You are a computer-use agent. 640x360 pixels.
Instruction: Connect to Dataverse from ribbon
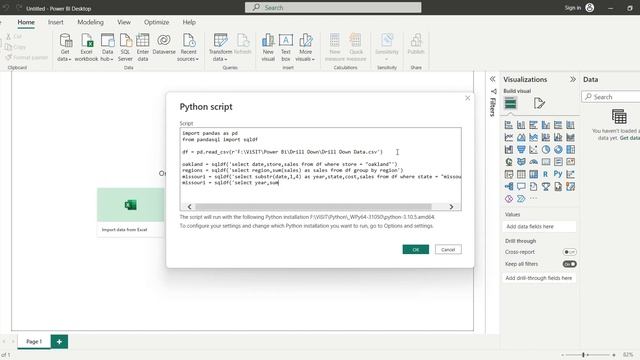[x=164, y=44]
